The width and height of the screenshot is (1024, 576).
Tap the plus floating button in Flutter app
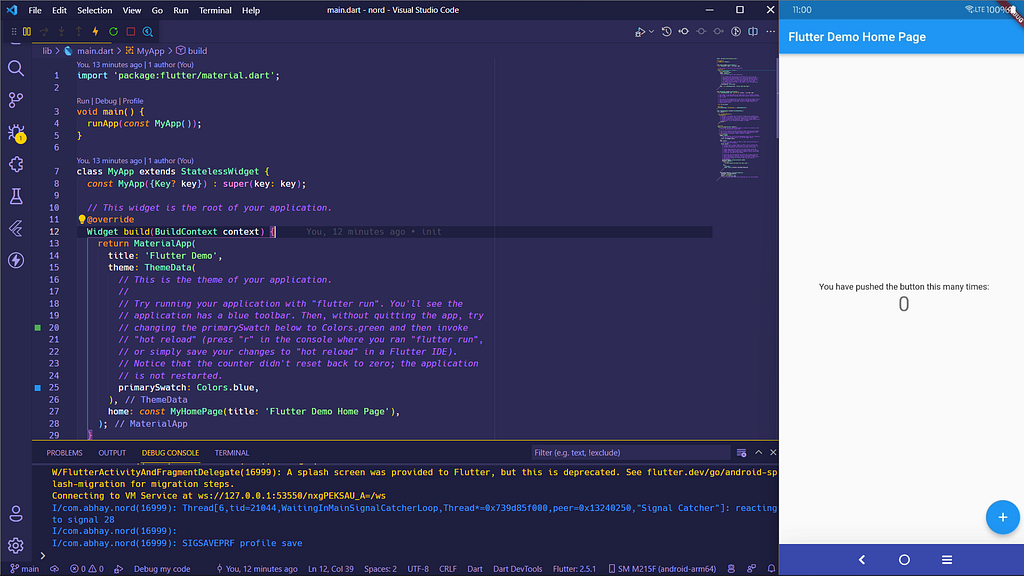pyautogui.click(x=1002, y=517)
